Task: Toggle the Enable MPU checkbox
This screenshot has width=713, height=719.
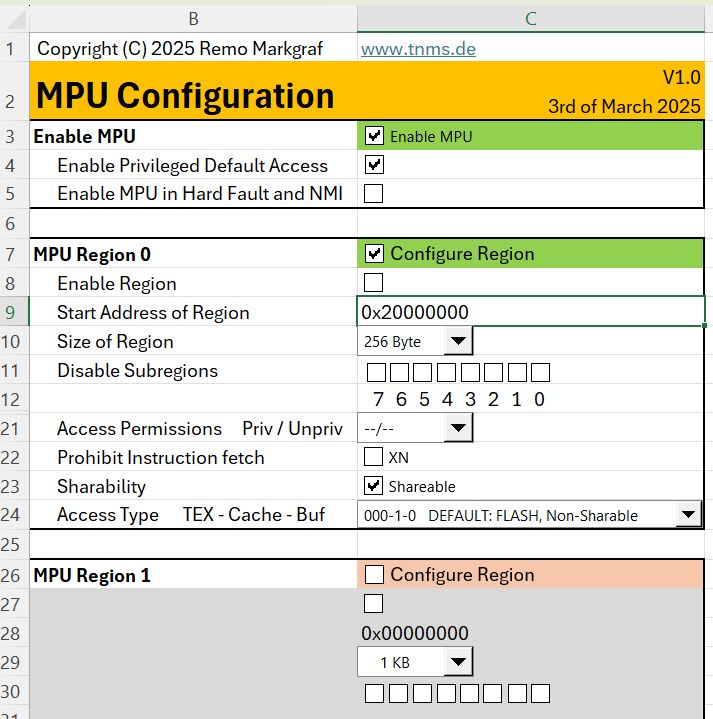Action: click(375, 137)
